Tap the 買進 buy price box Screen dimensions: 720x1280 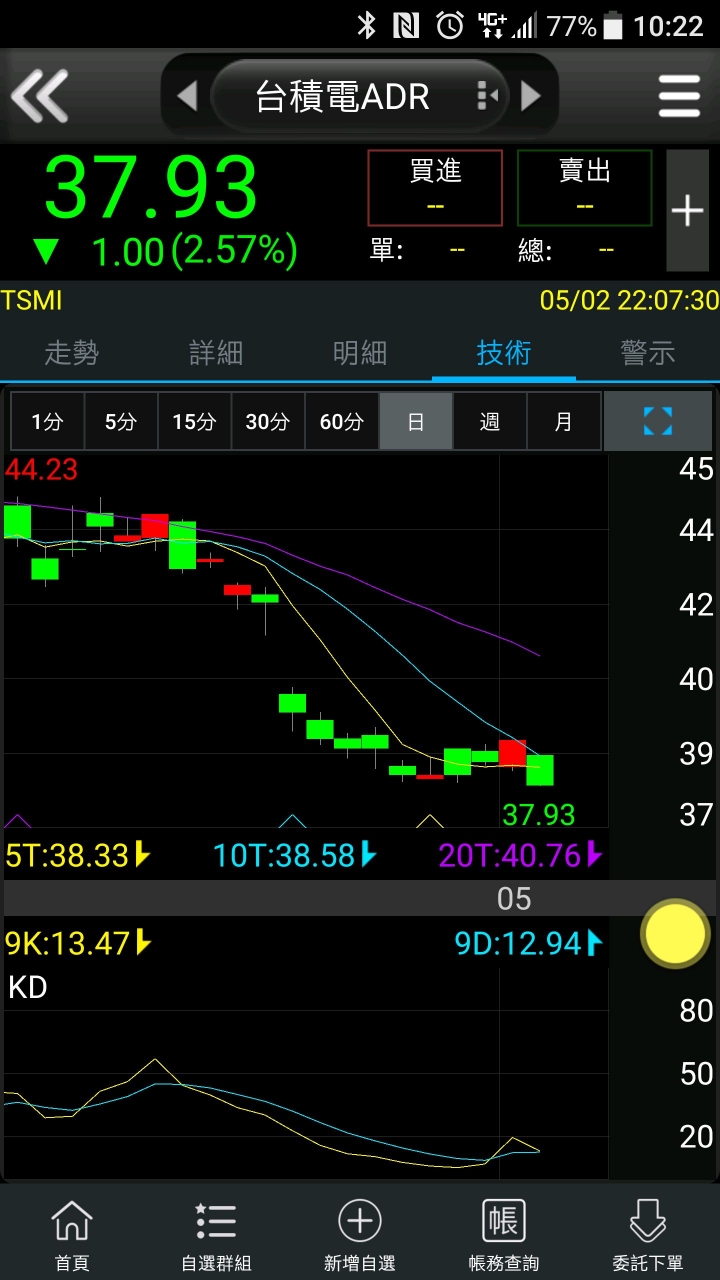click(435, 188)
